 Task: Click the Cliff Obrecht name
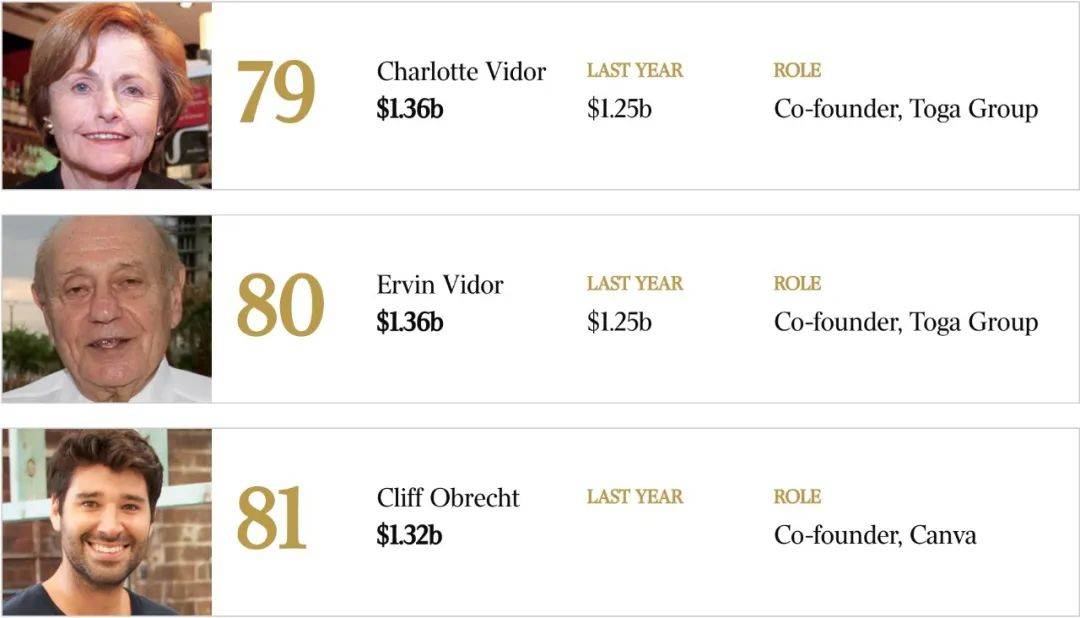point(448,497)
